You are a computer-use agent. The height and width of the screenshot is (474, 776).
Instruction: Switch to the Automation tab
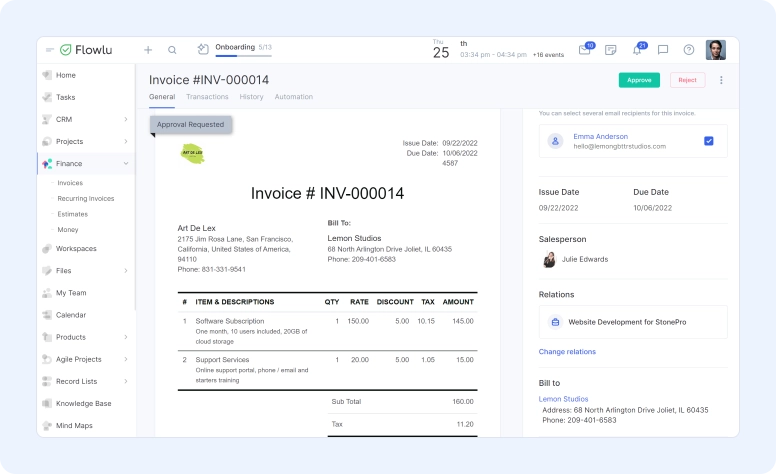pos(294,97)
